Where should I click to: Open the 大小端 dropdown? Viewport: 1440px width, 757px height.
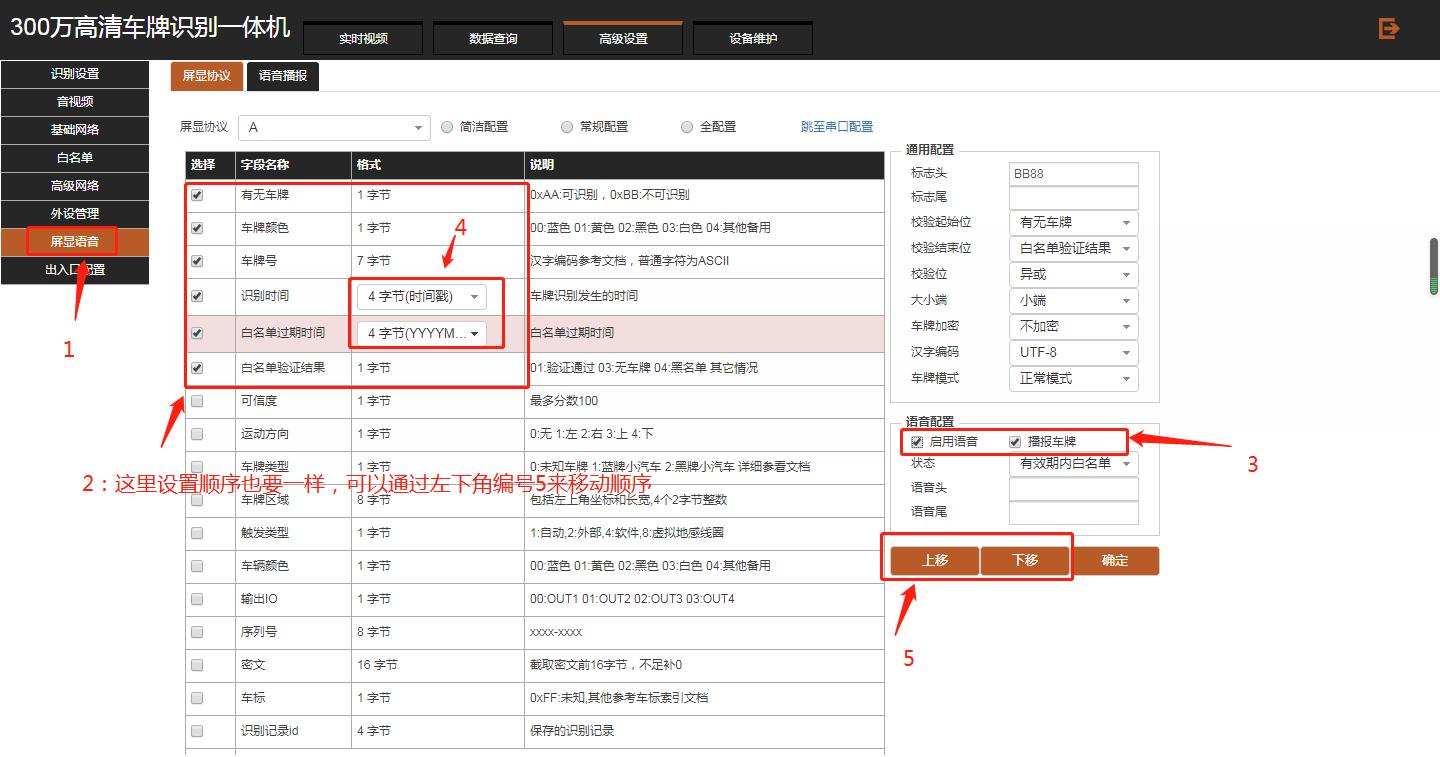point(1074,301)
